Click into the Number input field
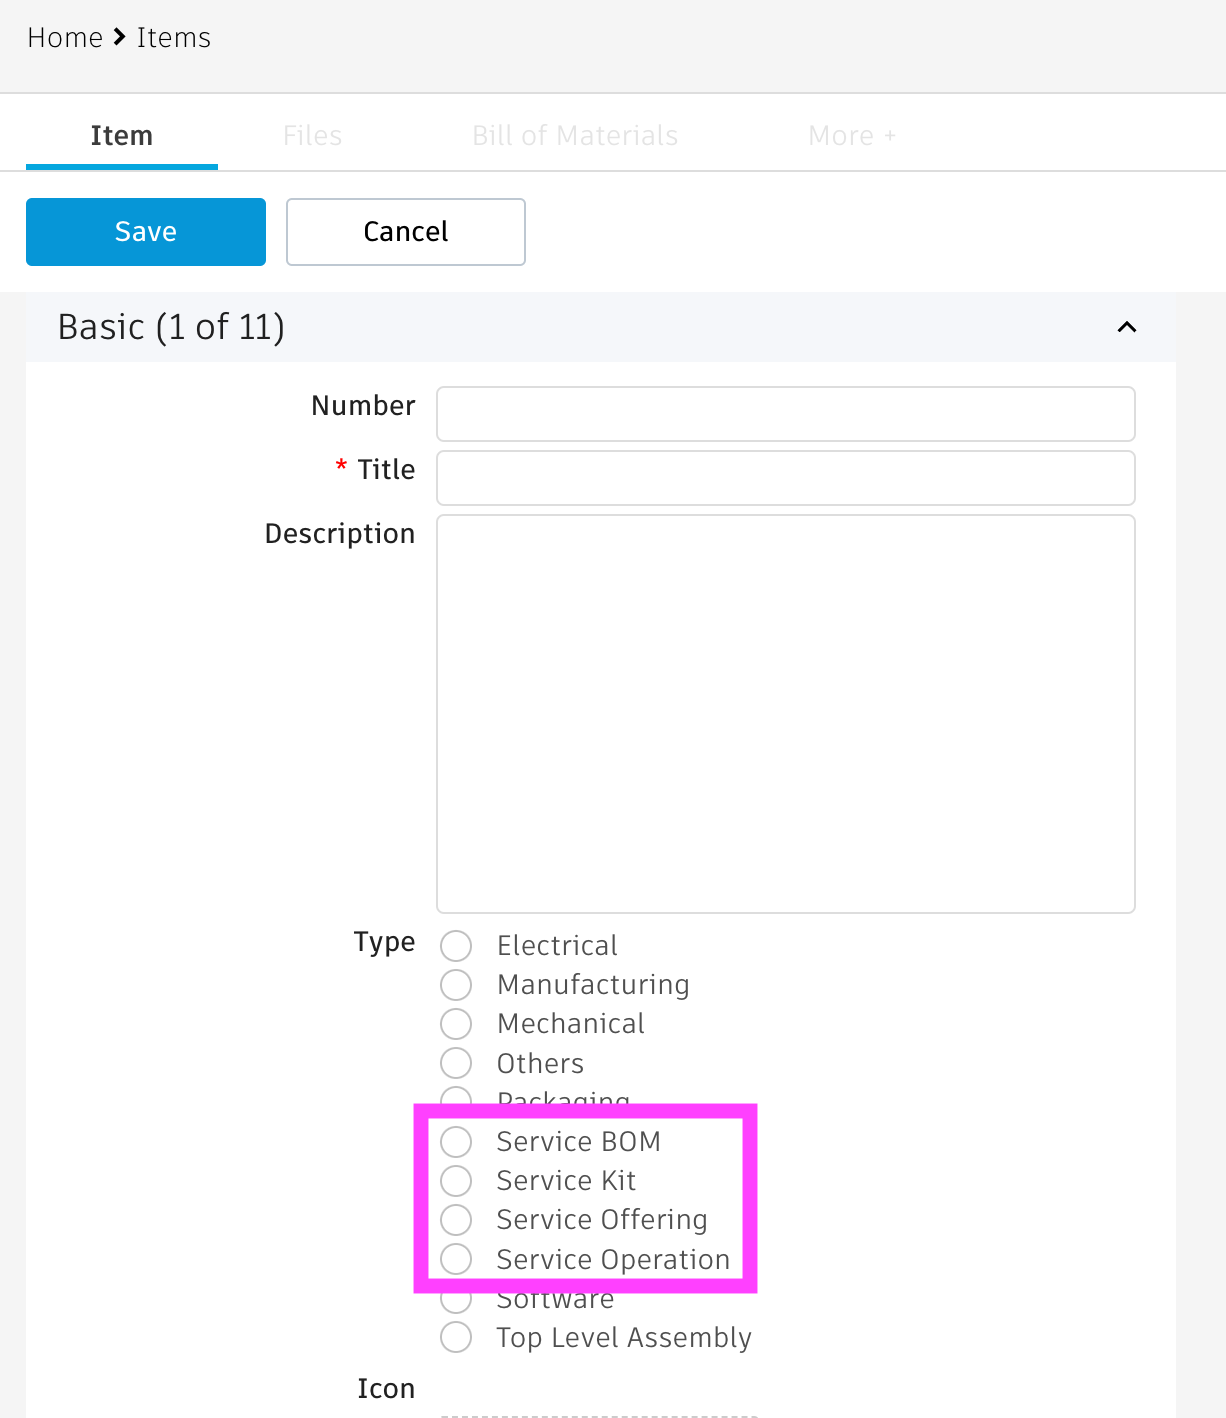 pos(785,414)
